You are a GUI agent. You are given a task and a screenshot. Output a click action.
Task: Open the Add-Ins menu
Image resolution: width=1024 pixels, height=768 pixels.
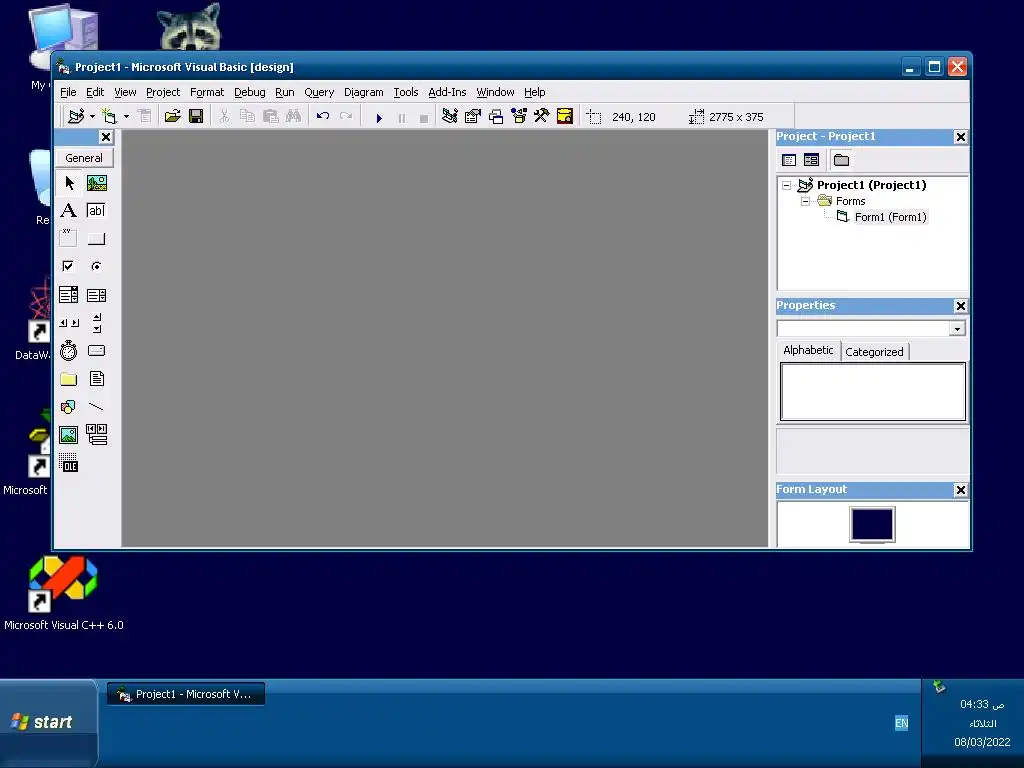[x=447, y=92]
